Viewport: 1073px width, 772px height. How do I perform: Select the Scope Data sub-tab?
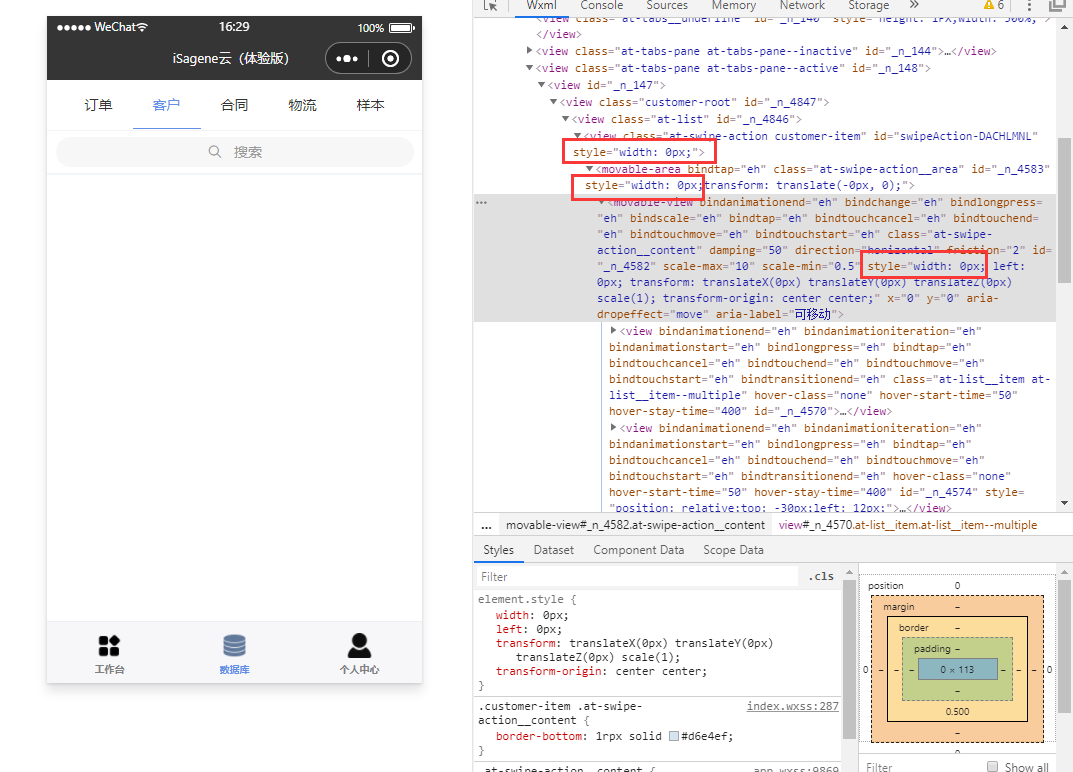tap(733, 550)
